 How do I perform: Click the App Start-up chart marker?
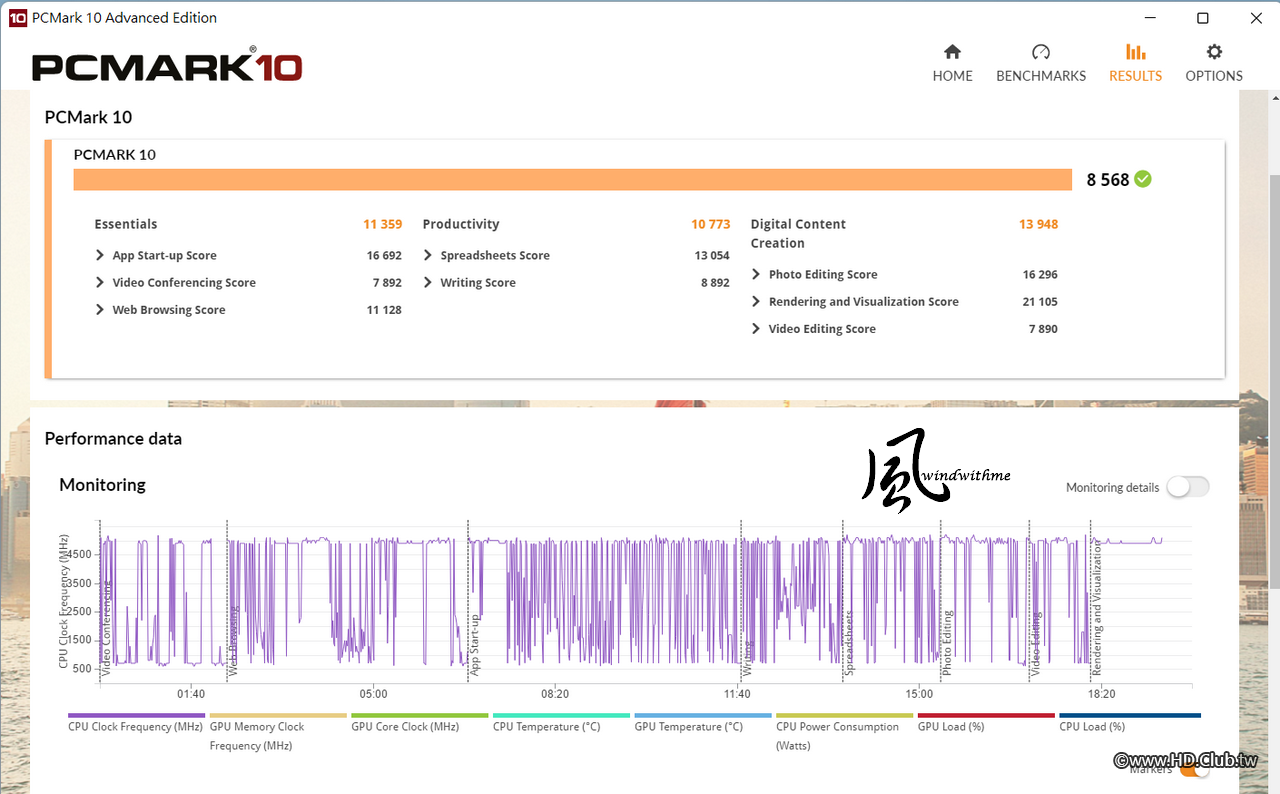pyautogui.click(x=475, y=645)
